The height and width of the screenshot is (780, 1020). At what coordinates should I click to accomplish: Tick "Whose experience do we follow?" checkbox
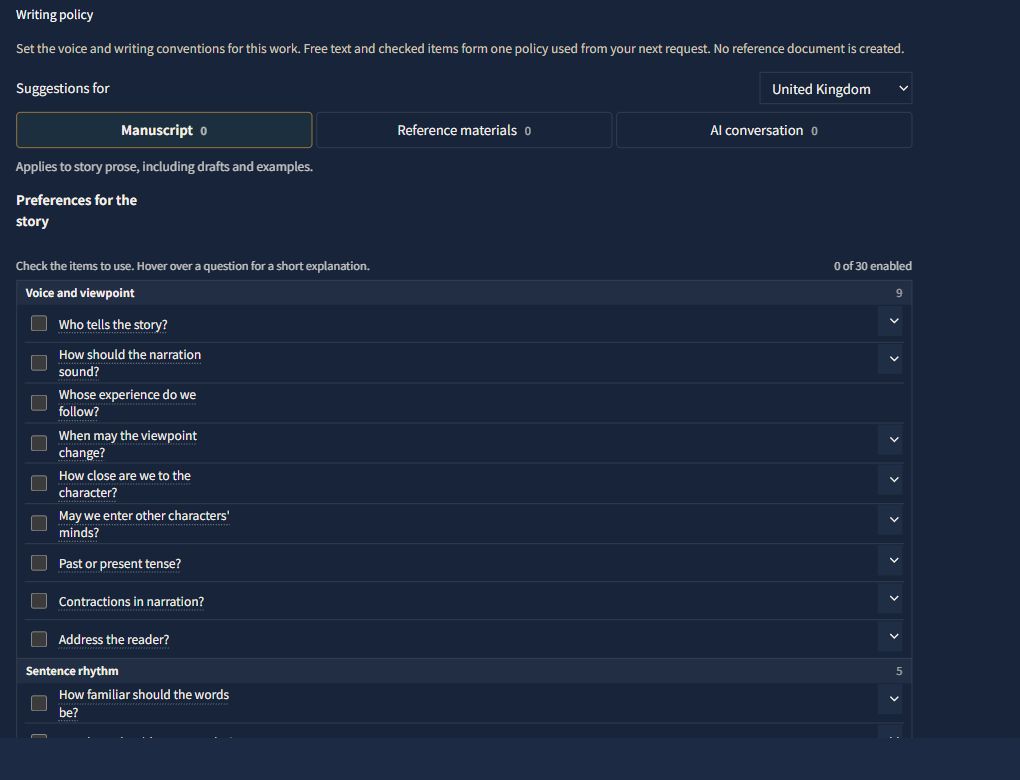pos(39,403)
